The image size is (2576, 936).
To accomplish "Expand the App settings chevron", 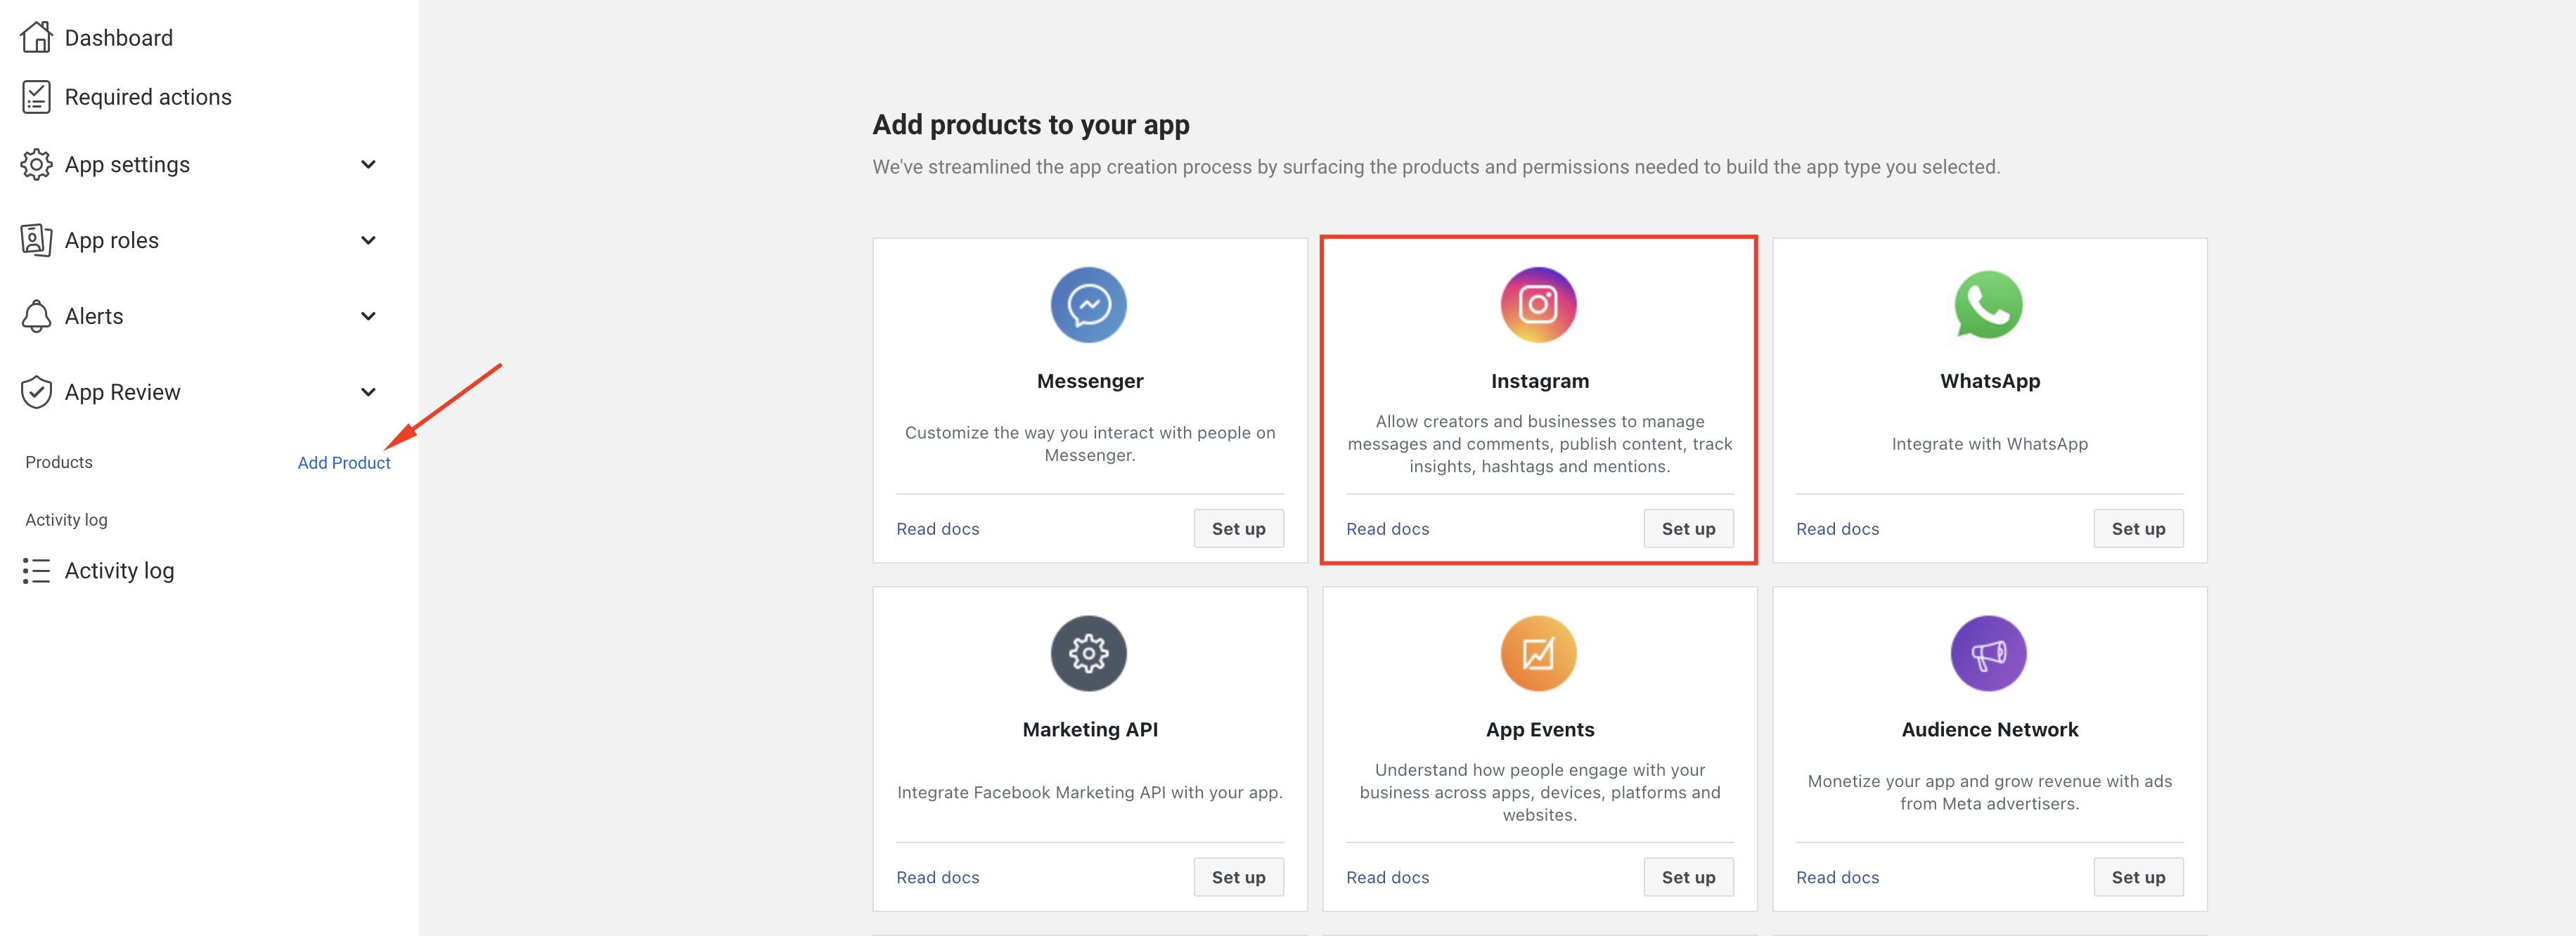I will coord(368,164).
